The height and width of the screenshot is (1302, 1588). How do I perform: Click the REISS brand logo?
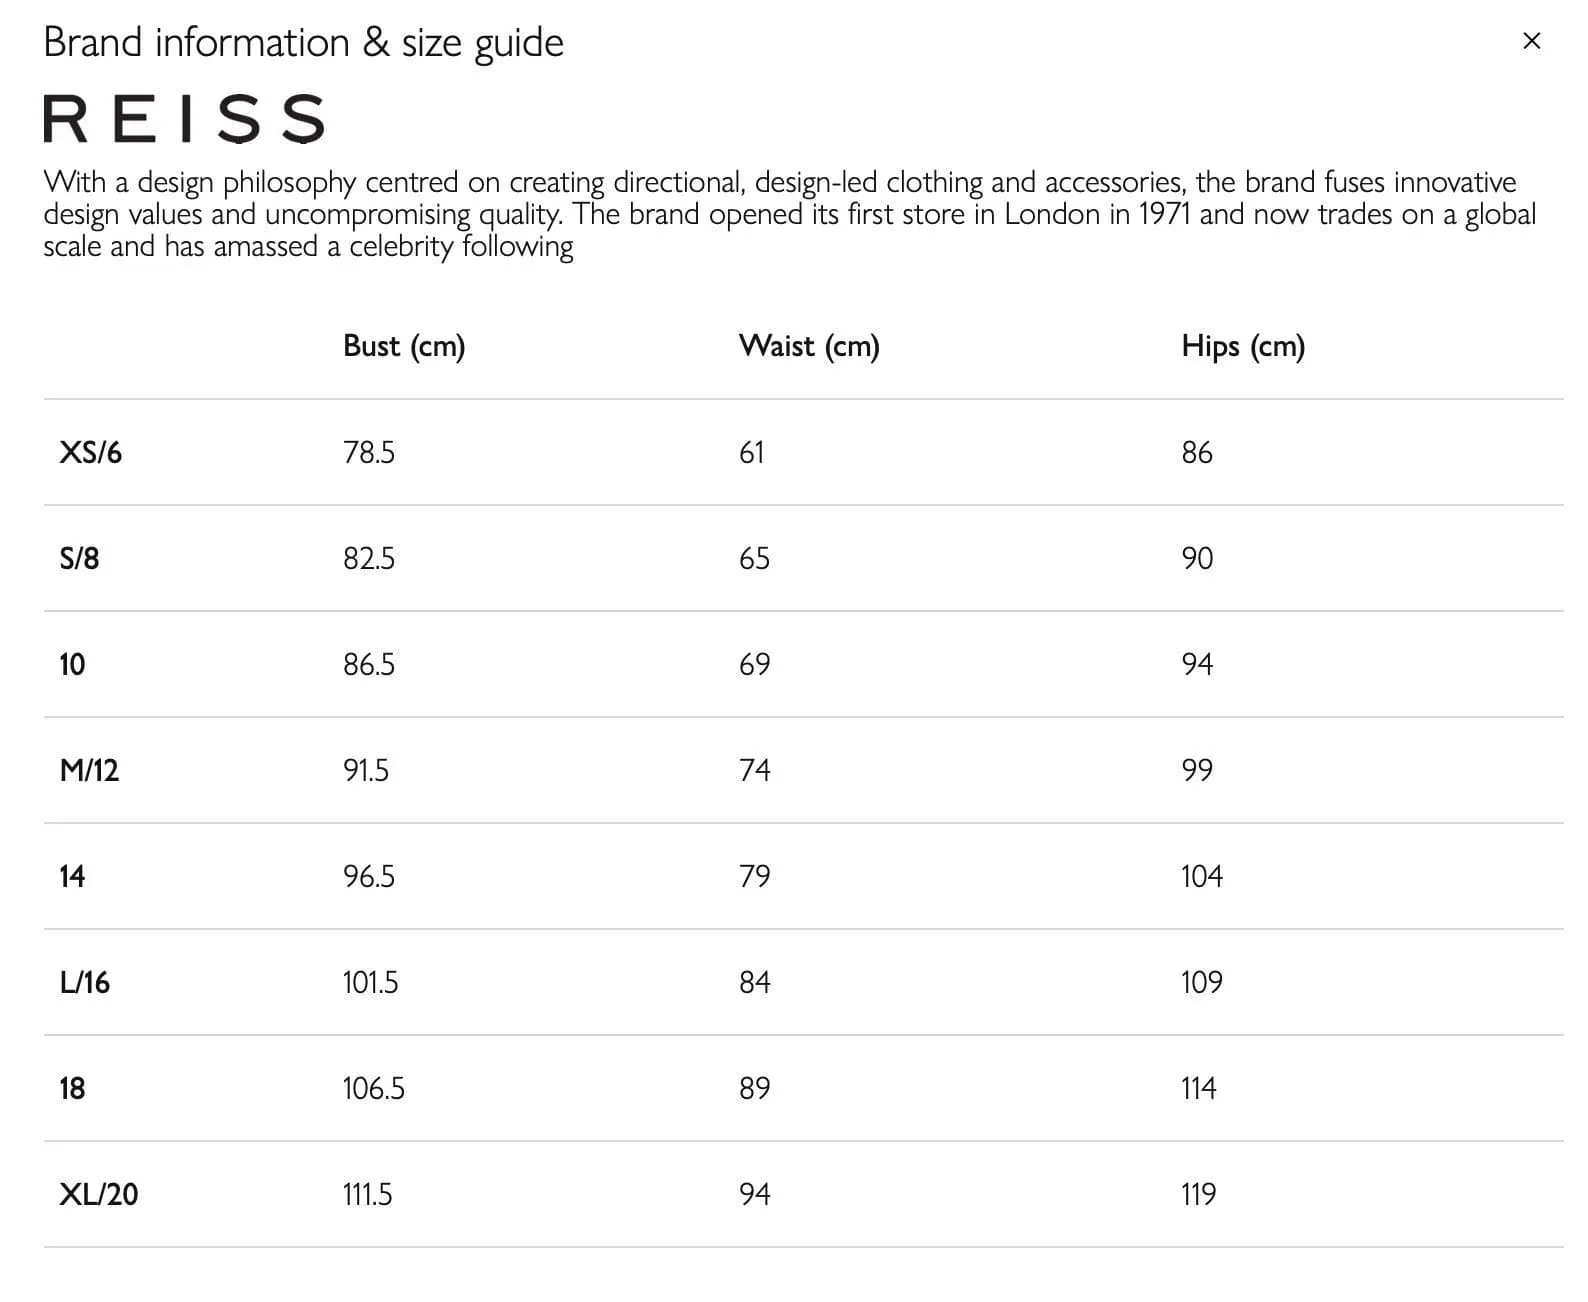coord(185,118)
